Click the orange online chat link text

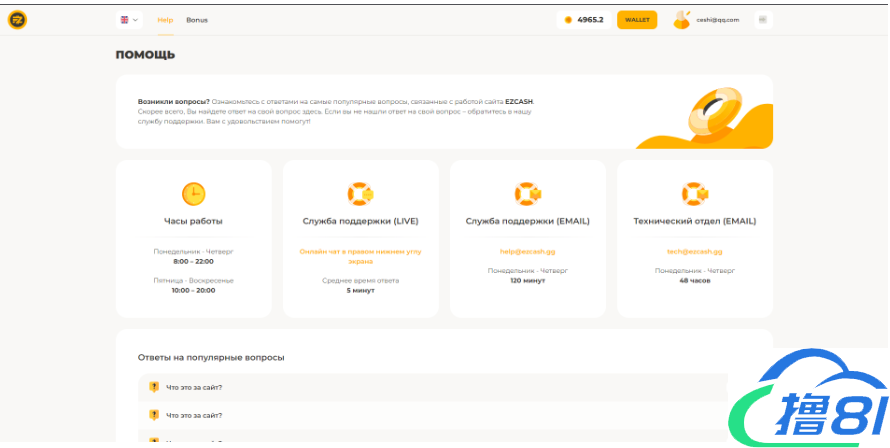pos(360,256)
